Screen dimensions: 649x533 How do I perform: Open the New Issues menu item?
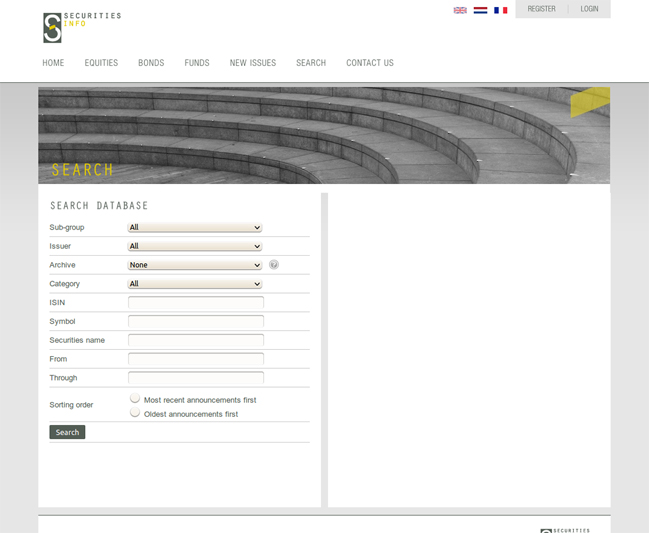[253, 63]
